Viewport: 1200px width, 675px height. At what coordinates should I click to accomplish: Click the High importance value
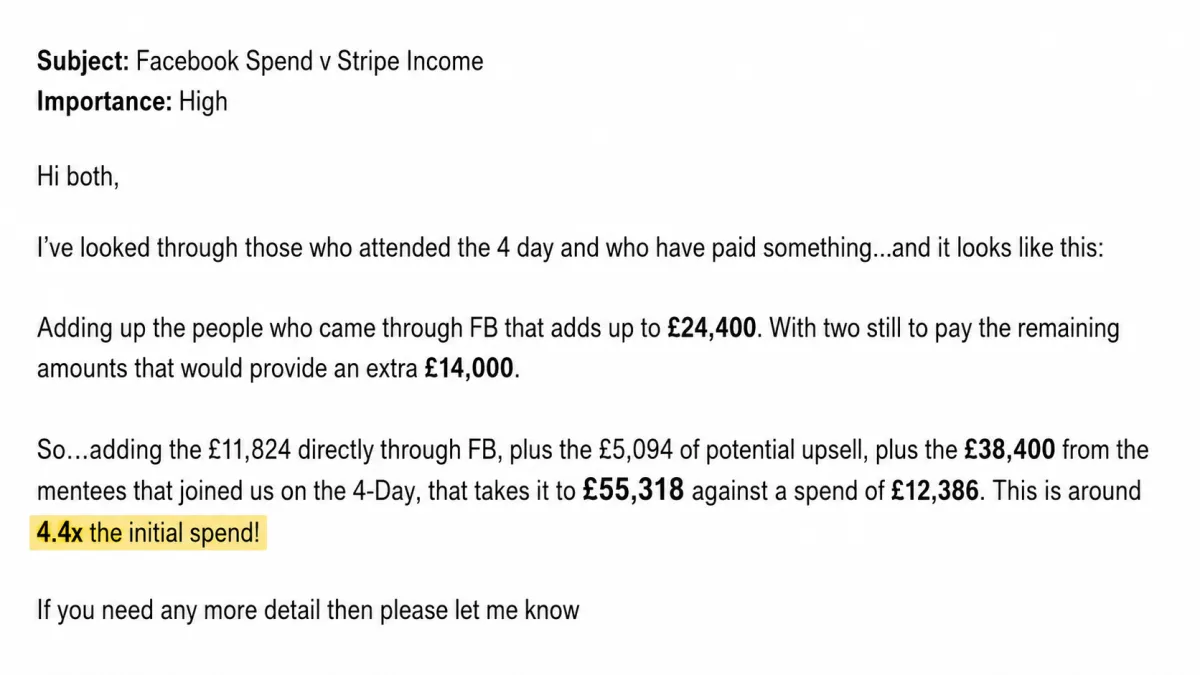coord(203,102)
